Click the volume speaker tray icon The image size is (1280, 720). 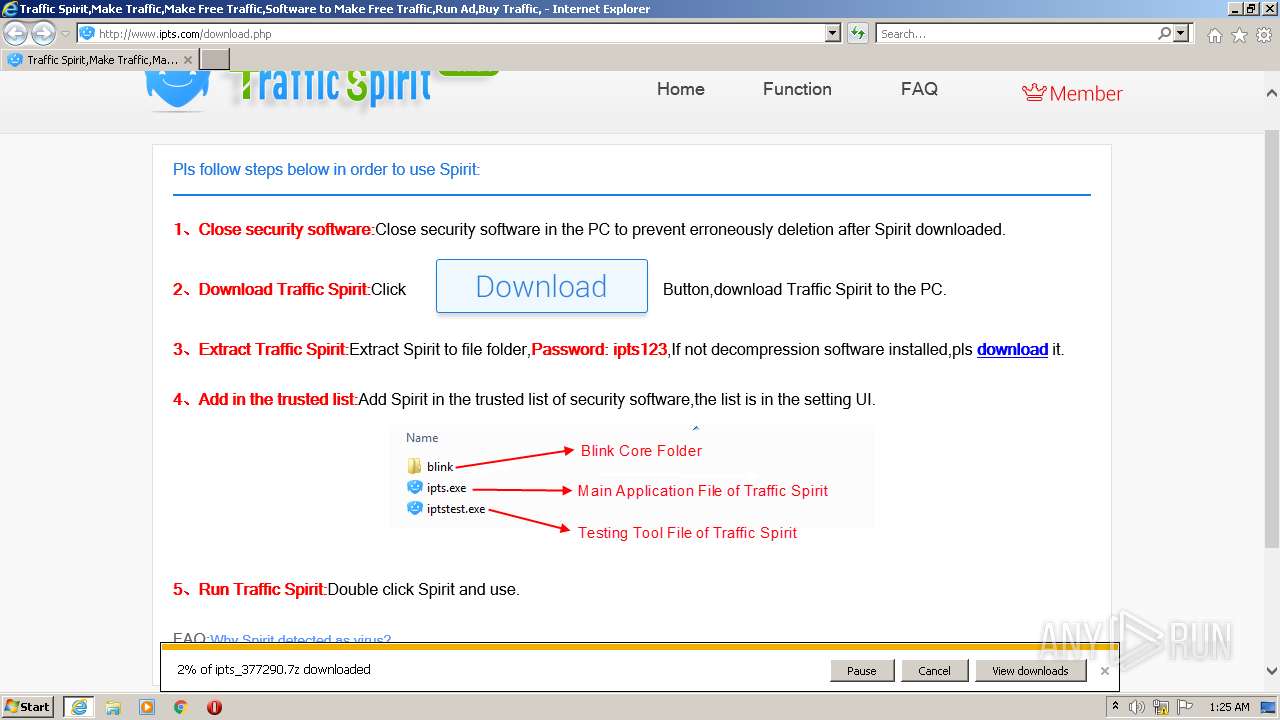(x=1138, y=707)
